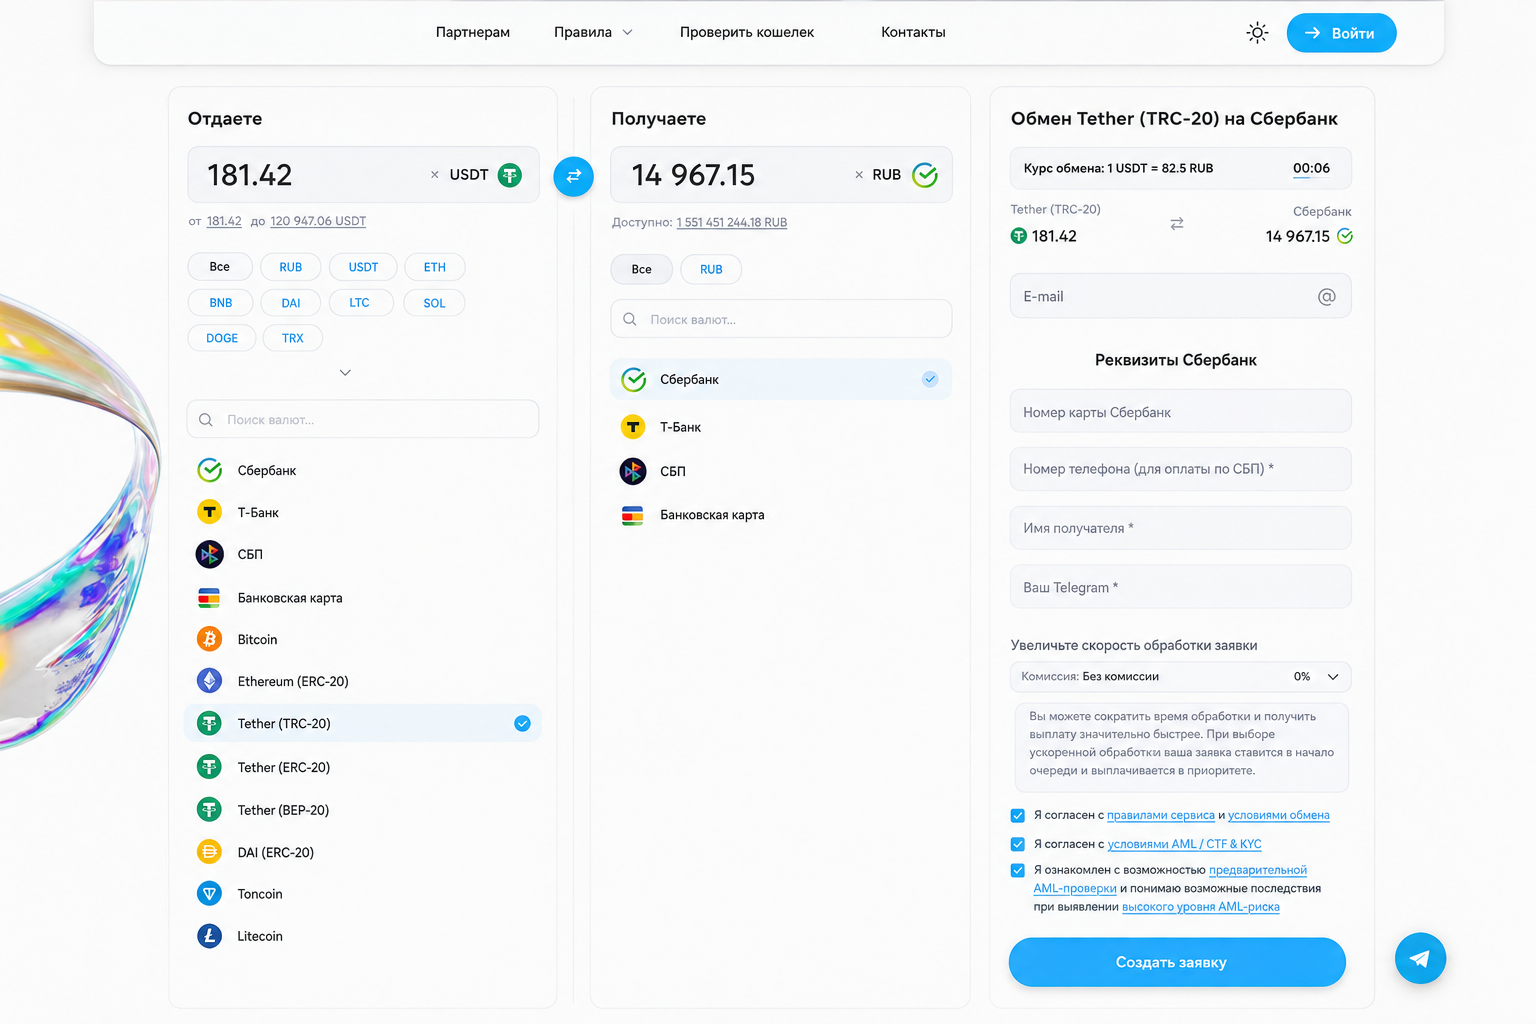Click the Tether icon in the Отдаете amount field

[510, 175]
